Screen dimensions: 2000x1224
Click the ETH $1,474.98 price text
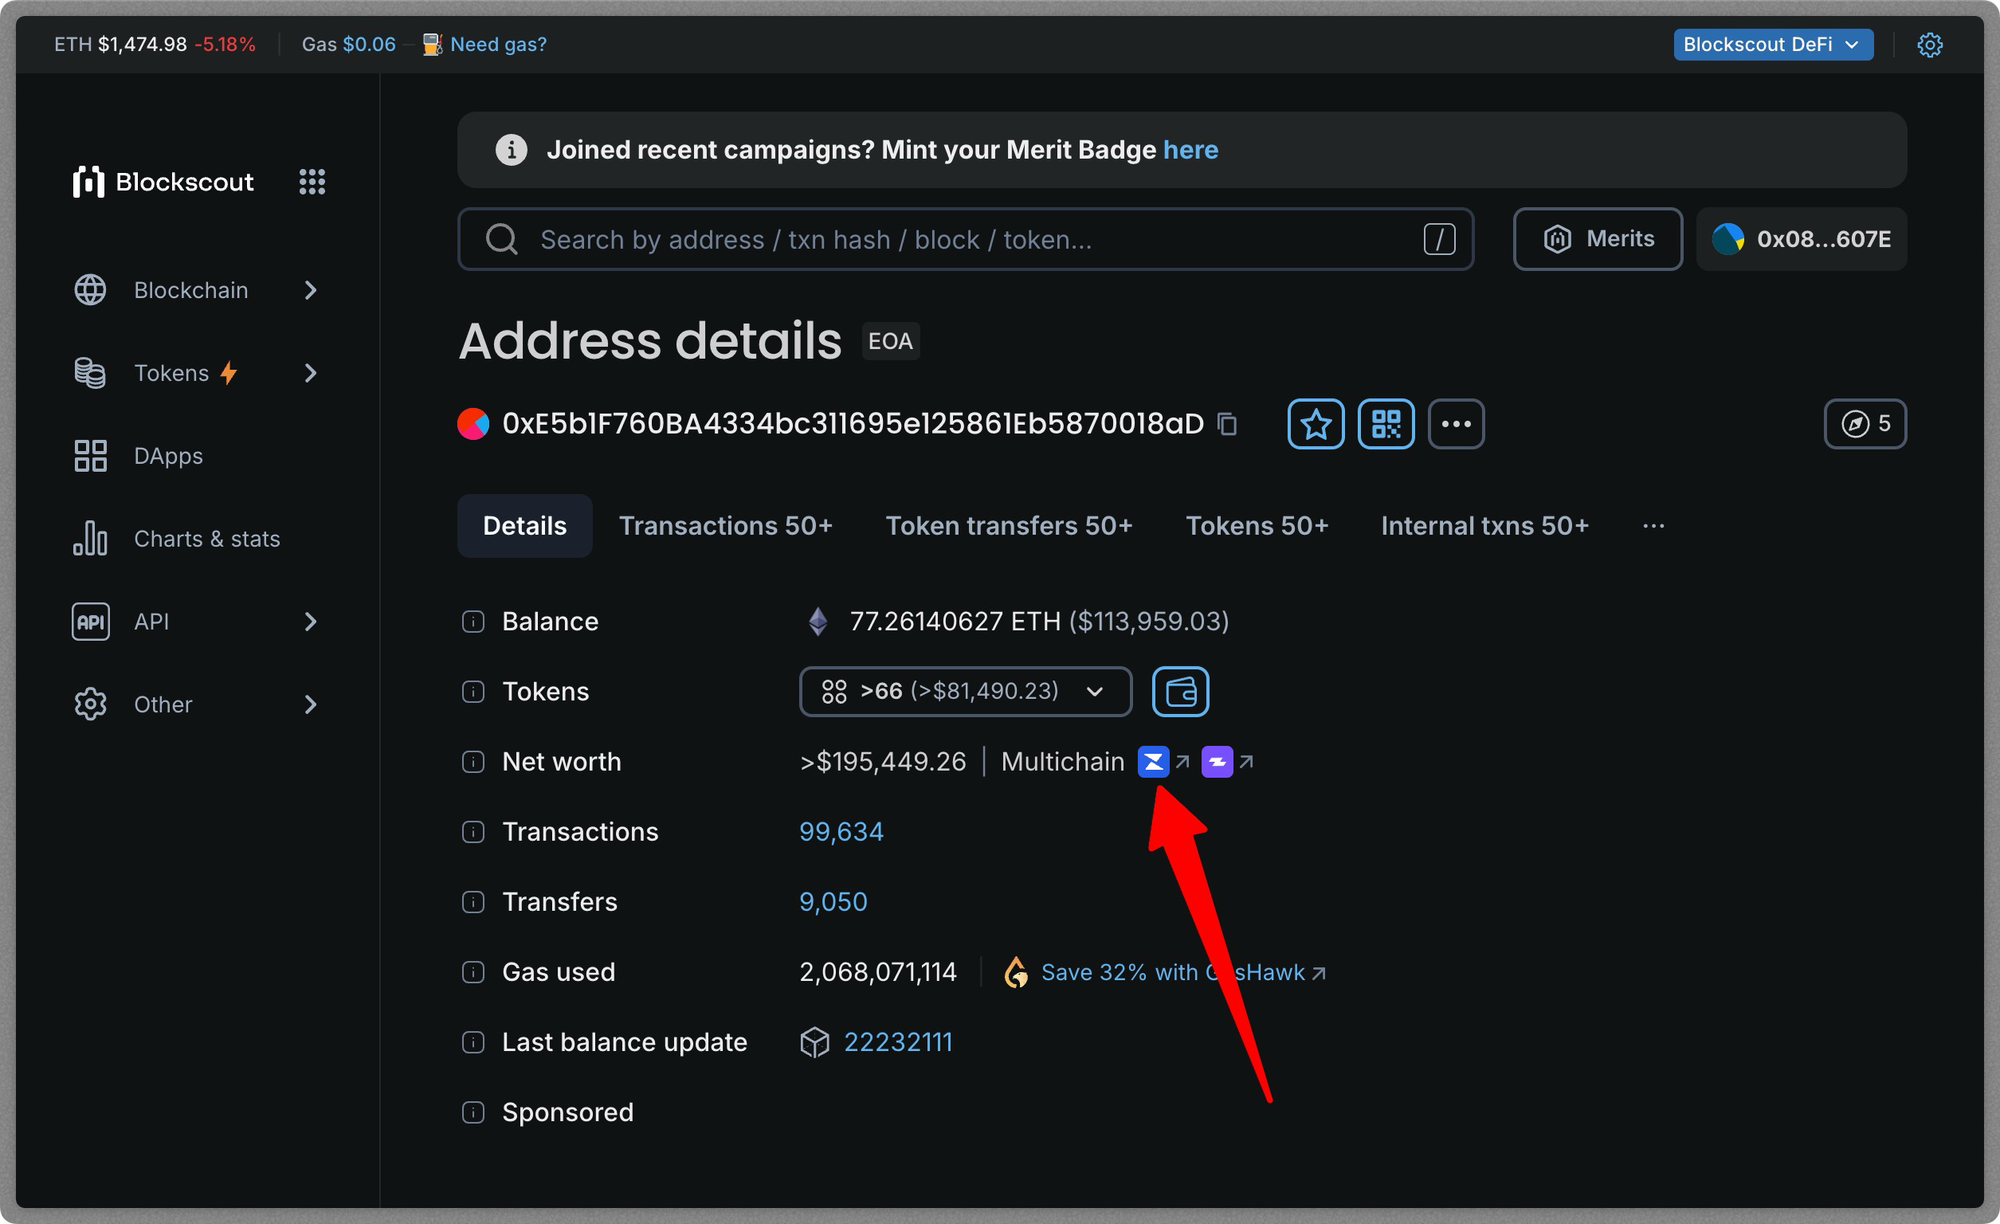(x=120, y=45)
